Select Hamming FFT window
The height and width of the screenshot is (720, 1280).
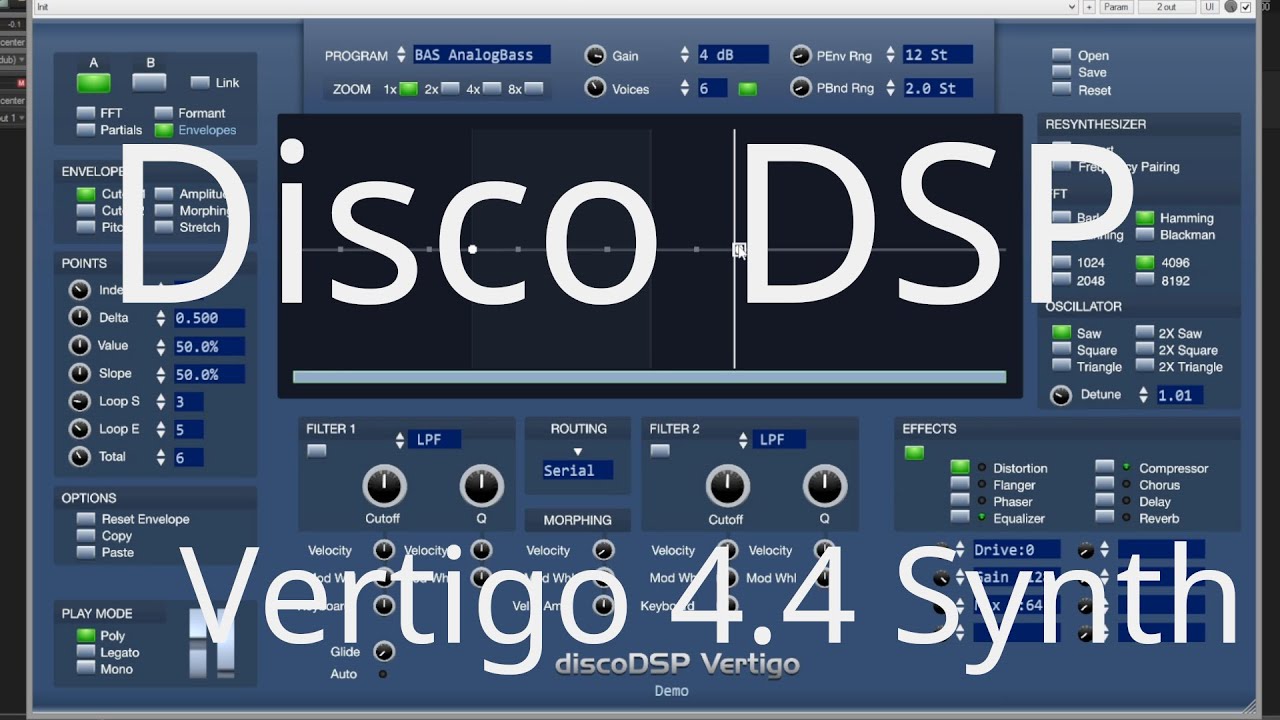coord(1144,218)
